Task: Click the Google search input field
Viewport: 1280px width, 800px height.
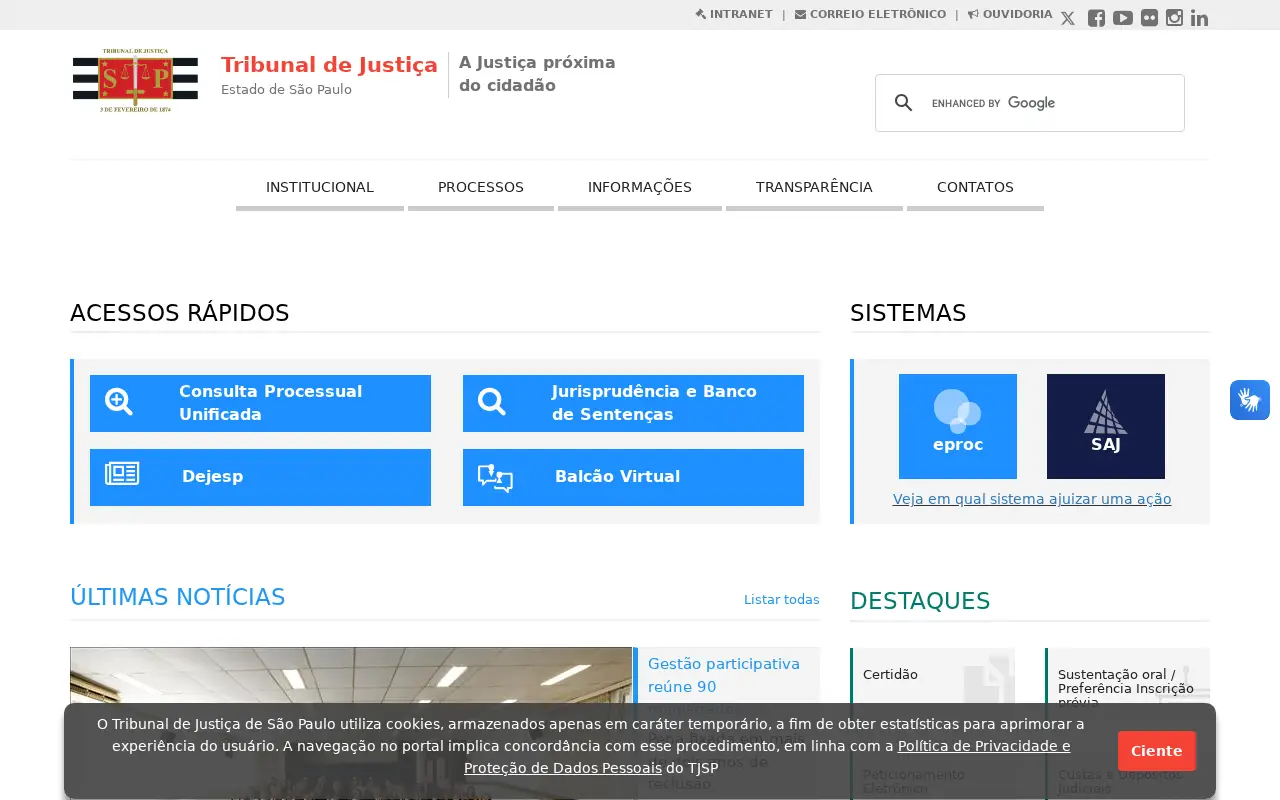Action: [1050, 103]
